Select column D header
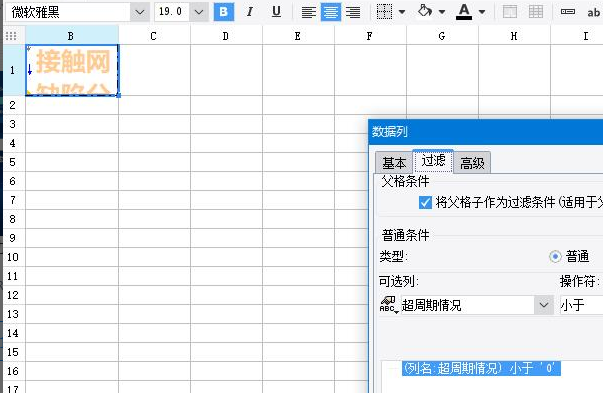This screenshot has width=603, height=393. [x=226, y=36]
